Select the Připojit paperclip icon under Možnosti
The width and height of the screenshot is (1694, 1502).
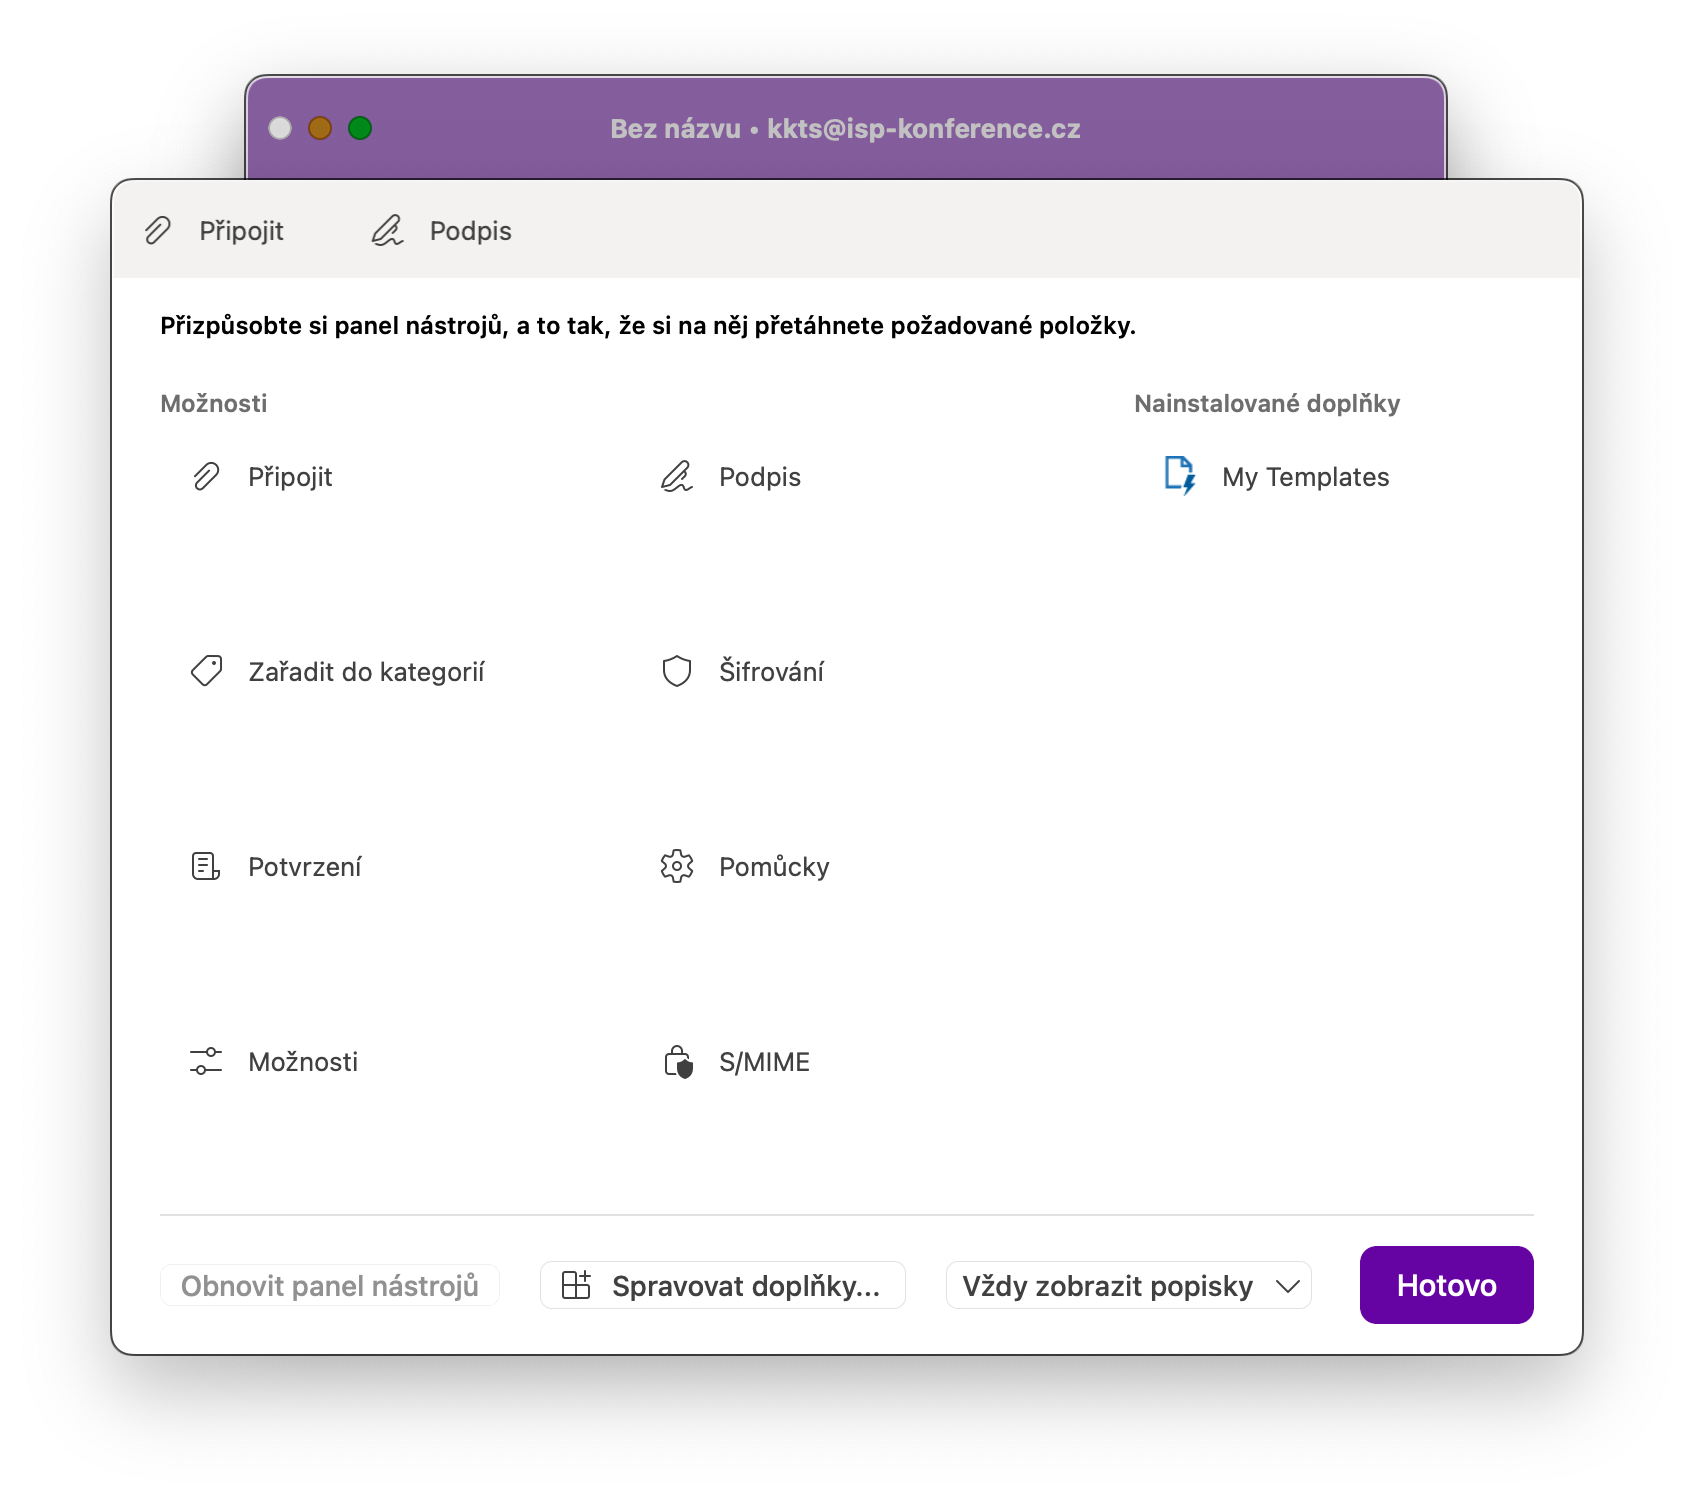[206, 477]
